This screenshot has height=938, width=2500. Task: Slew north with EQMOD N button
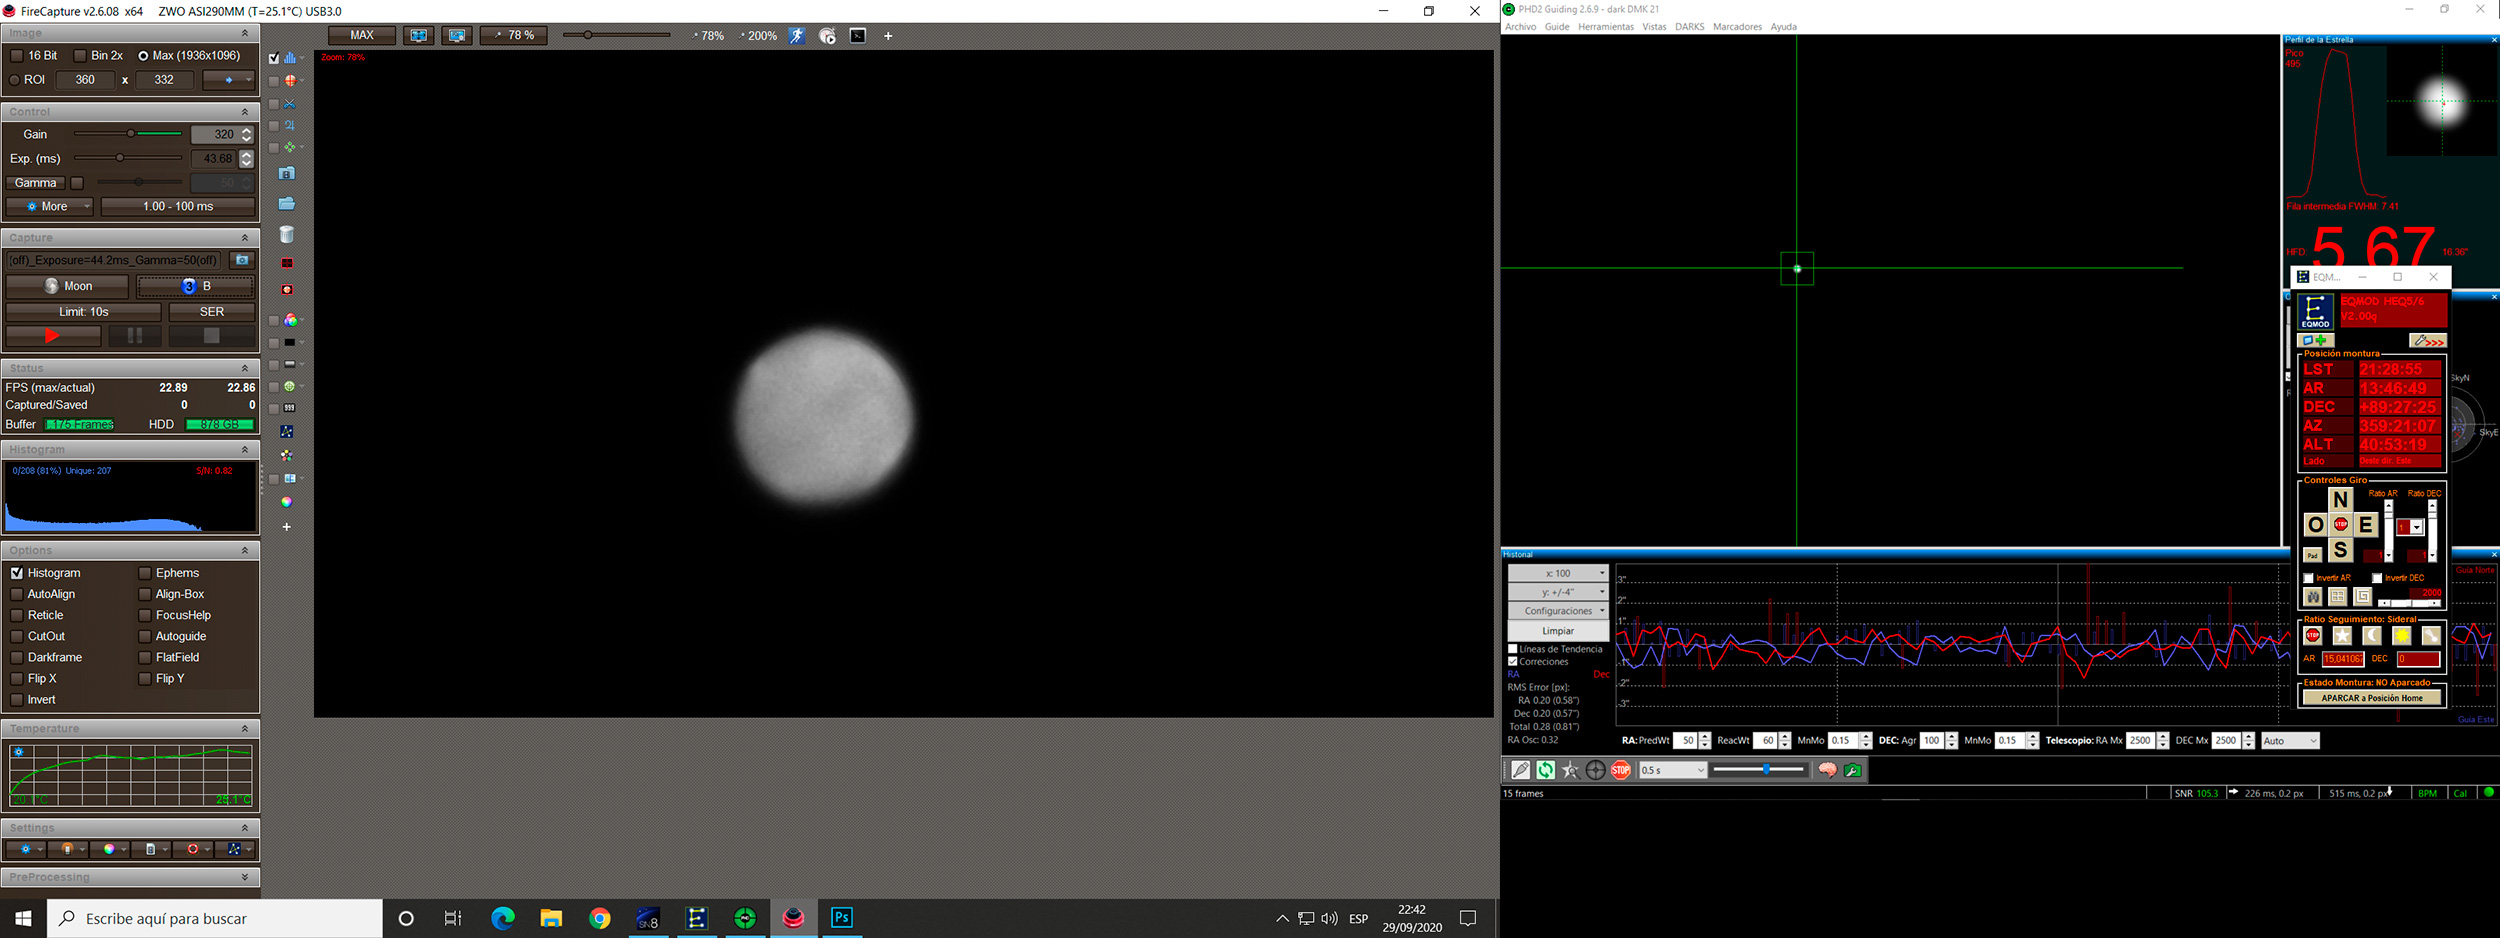[2340, 500]
